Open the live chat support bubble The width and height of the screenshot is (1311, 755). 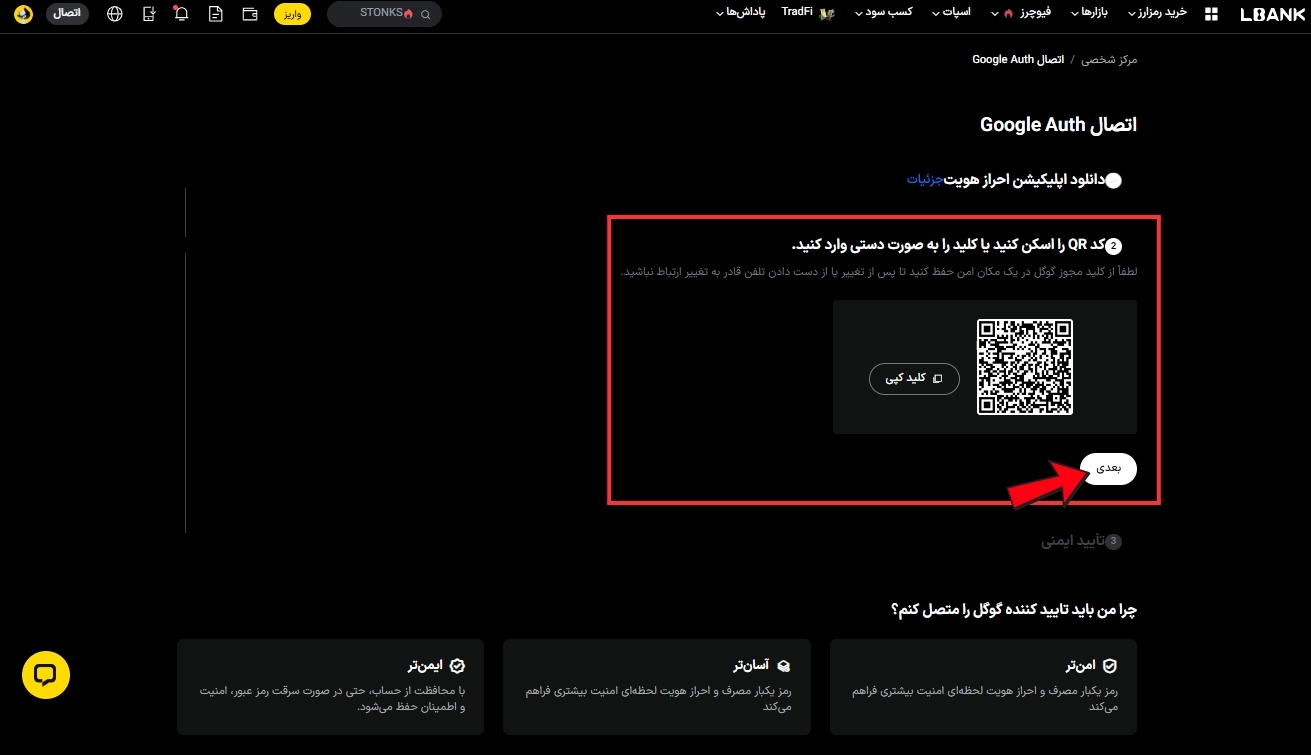[46, 675]
